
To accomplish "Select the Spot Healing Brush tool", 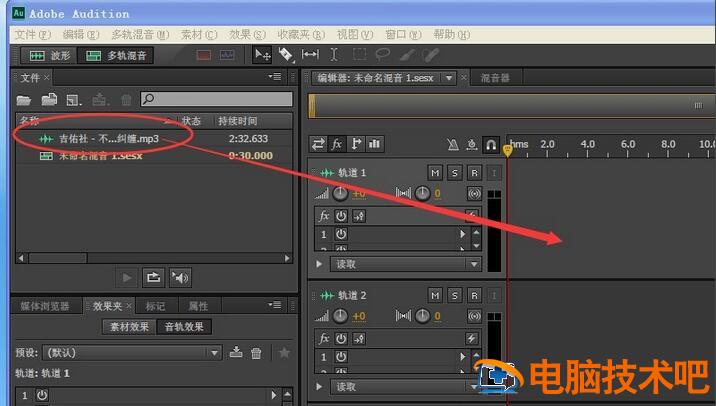I will tap(430, 55).
